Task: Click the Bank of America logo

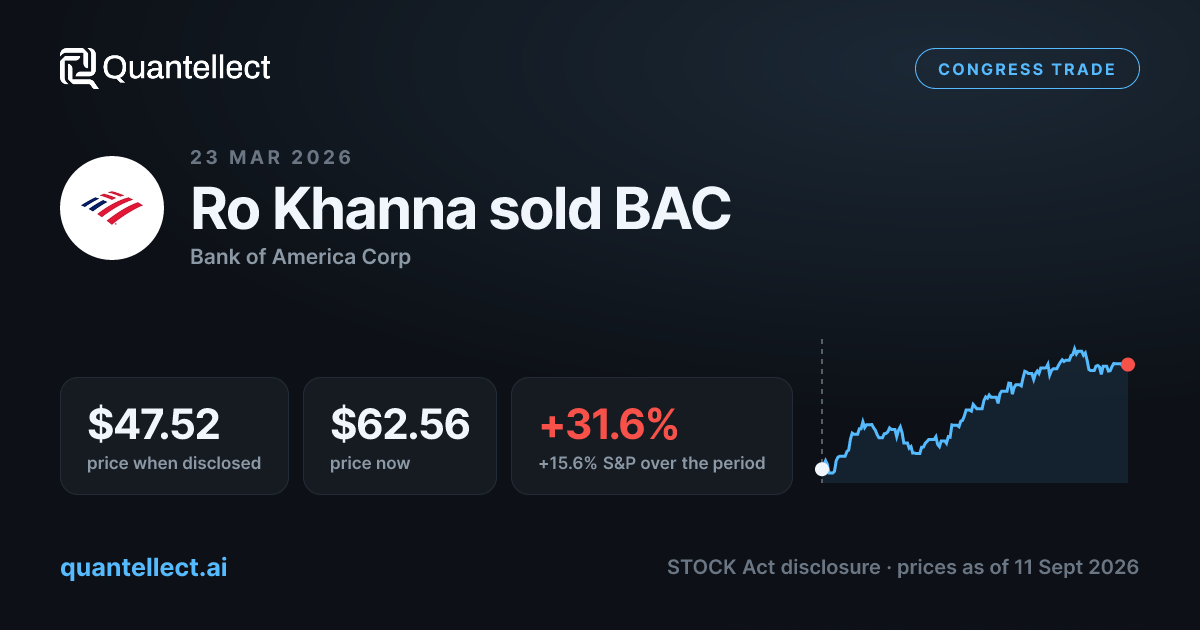Action: pyautogui.click(x=112, y=208)
